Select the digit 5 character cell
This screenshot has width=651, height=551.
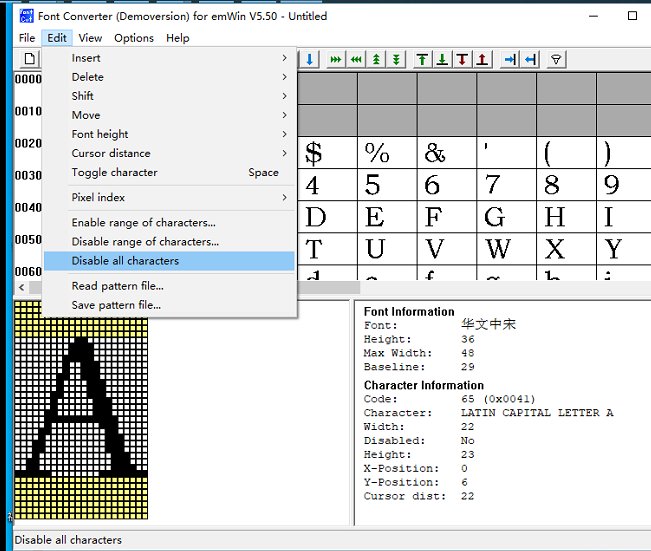[387, 185]
